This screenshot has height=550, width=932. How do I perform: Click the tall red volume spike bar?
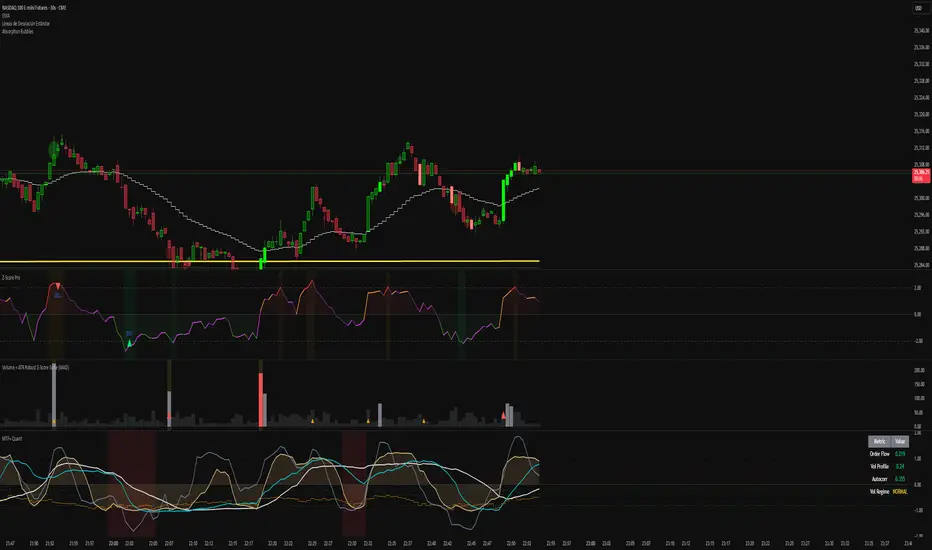(x=260, y=398)
